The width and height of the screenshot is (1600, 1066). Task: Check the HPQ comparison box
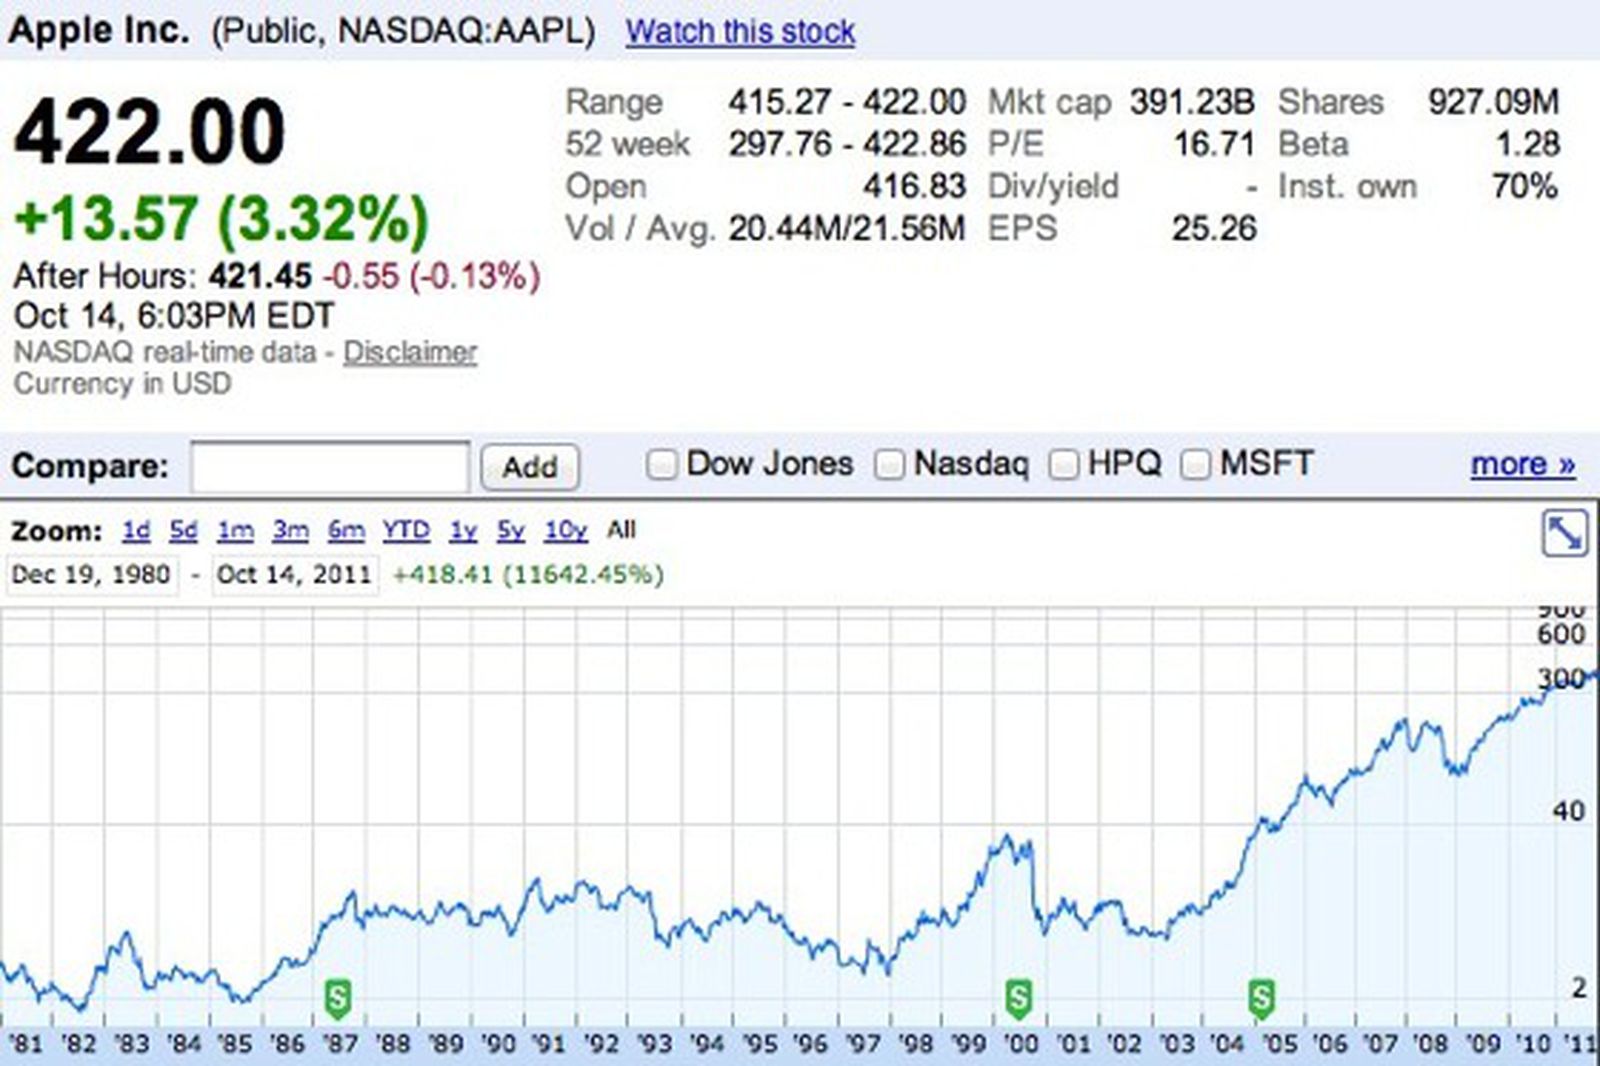1064,463
